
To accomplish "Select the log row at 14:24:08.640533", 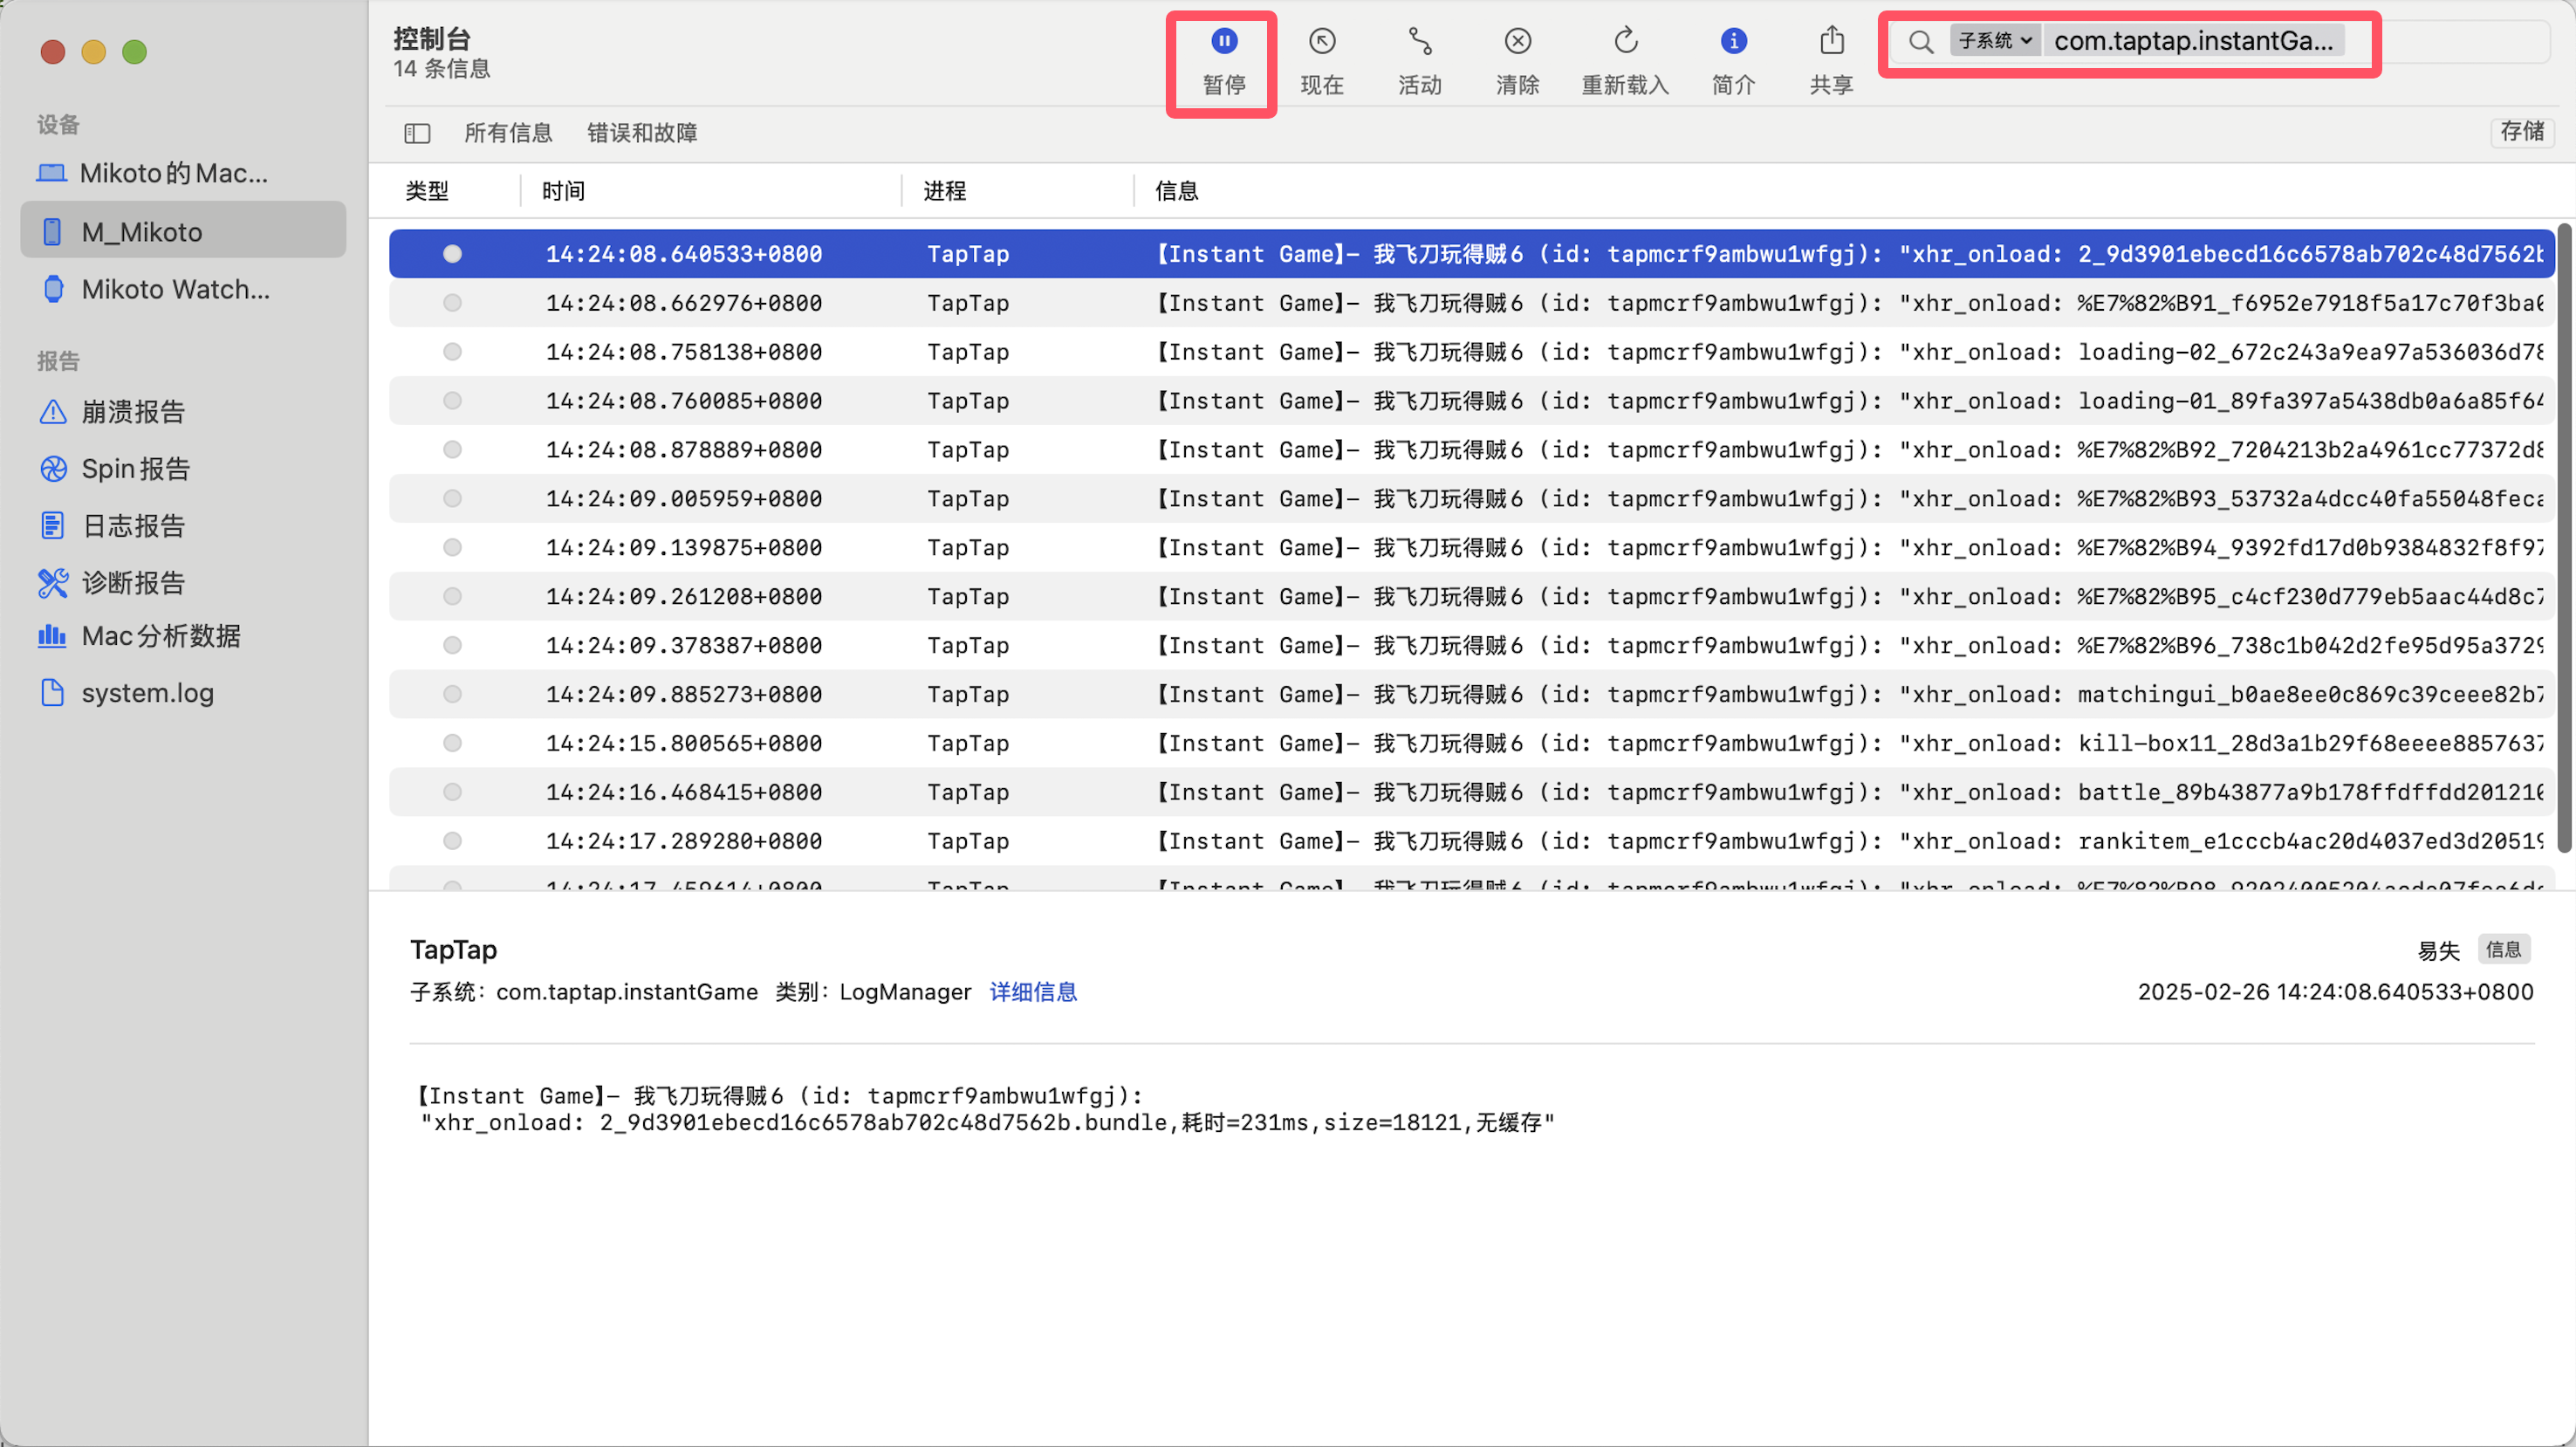I will [x=1471, y=254].
